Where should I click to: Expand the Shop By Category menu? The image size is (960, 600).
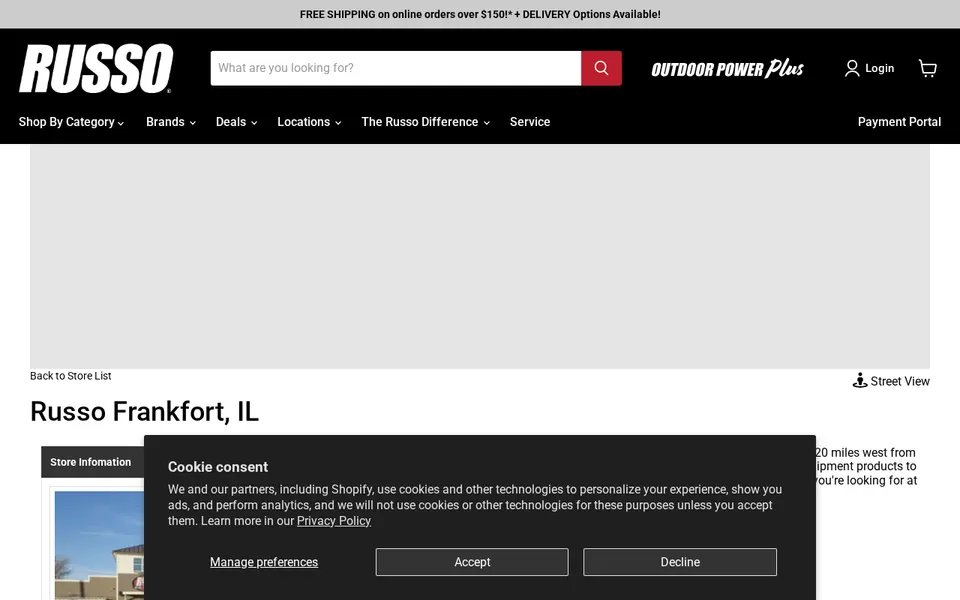coord(71,122)
